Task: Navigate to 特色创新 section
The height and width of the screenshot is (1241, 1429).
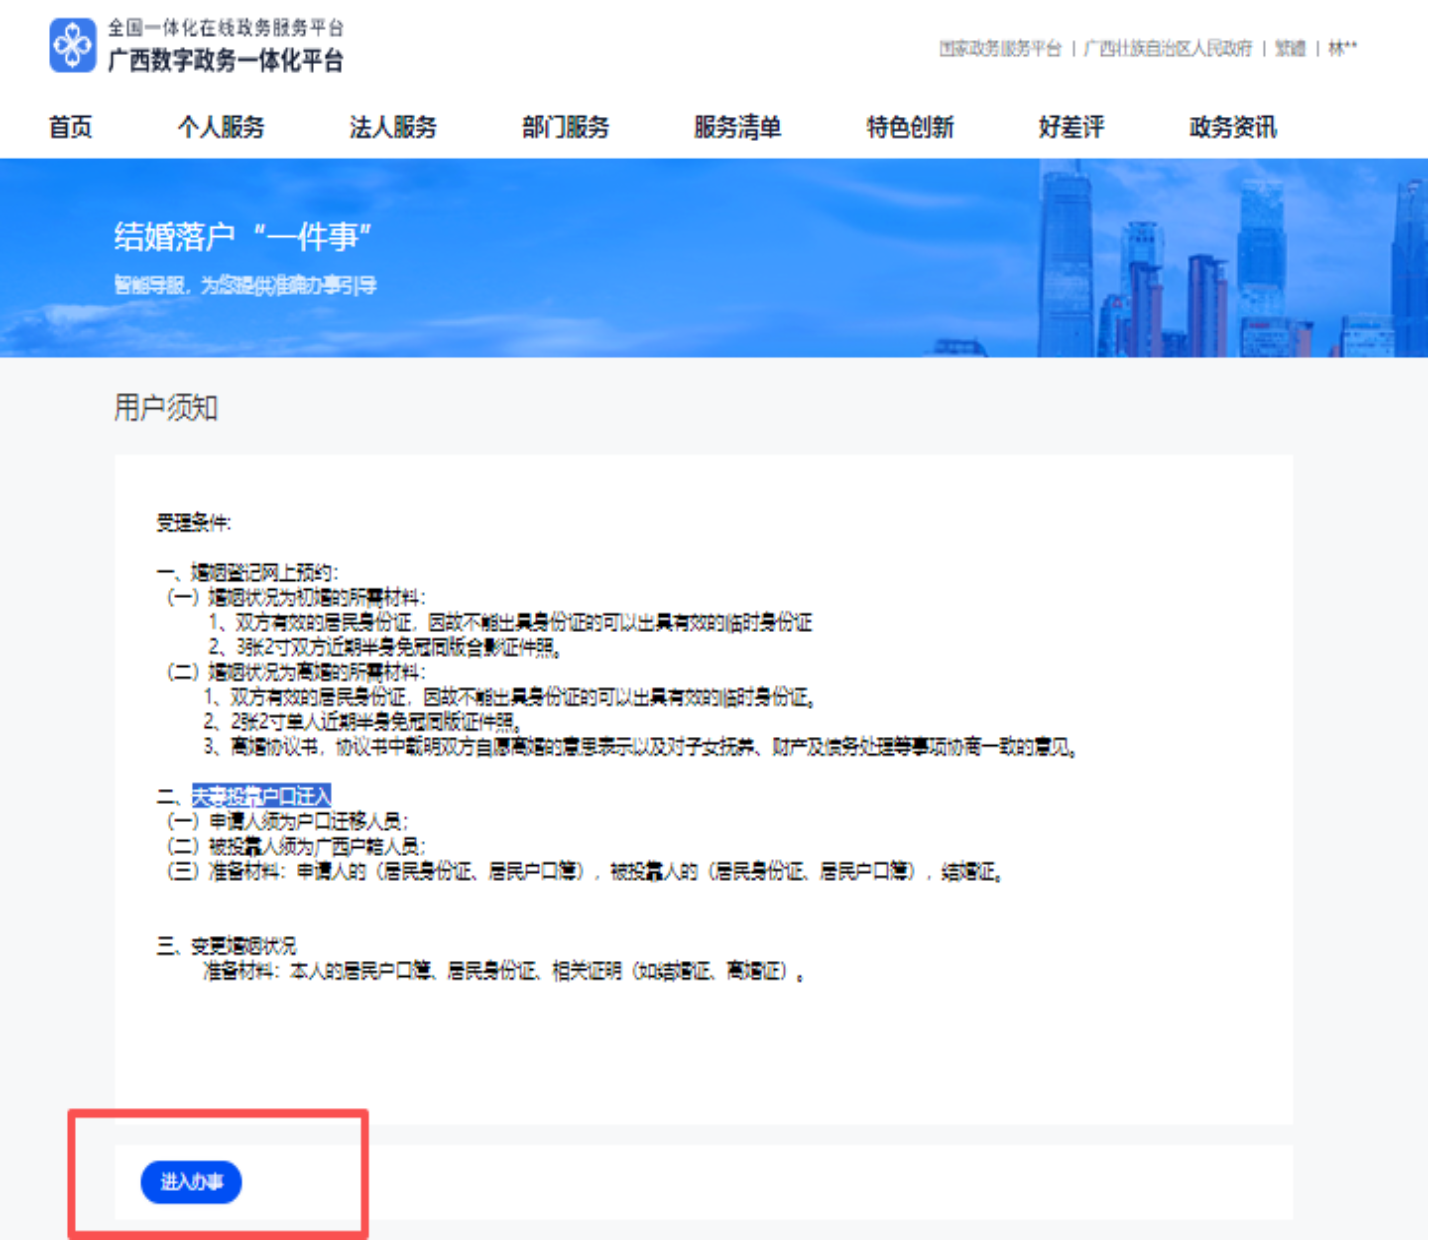Action: (x=909, y=127)
